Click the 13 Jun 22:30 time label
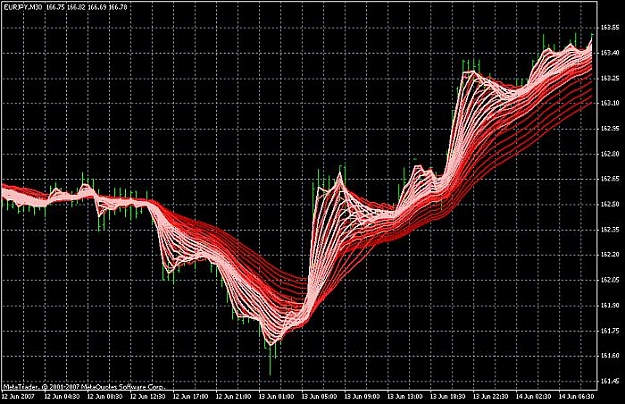Screen dimensions: 625x404 click(491, 397)
